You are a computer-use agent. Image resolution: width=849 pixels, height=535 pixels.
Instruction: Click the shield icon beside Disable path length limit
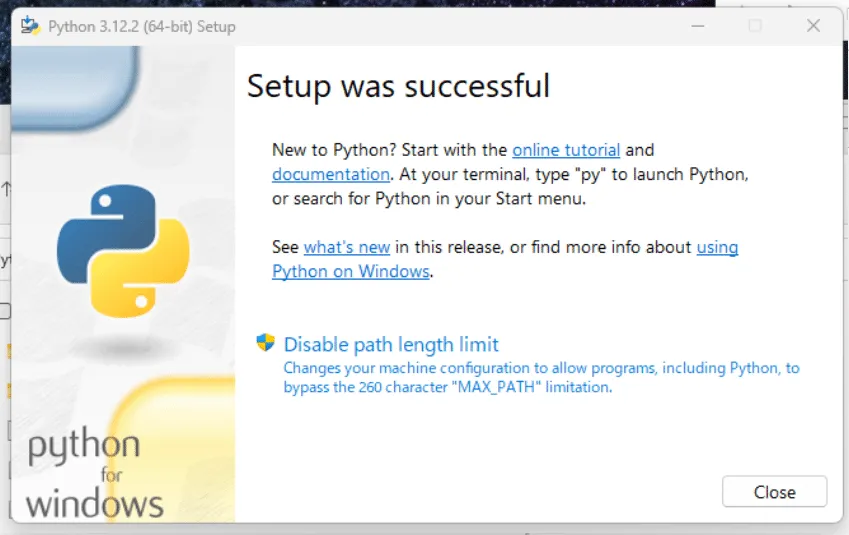coord(265,343)
